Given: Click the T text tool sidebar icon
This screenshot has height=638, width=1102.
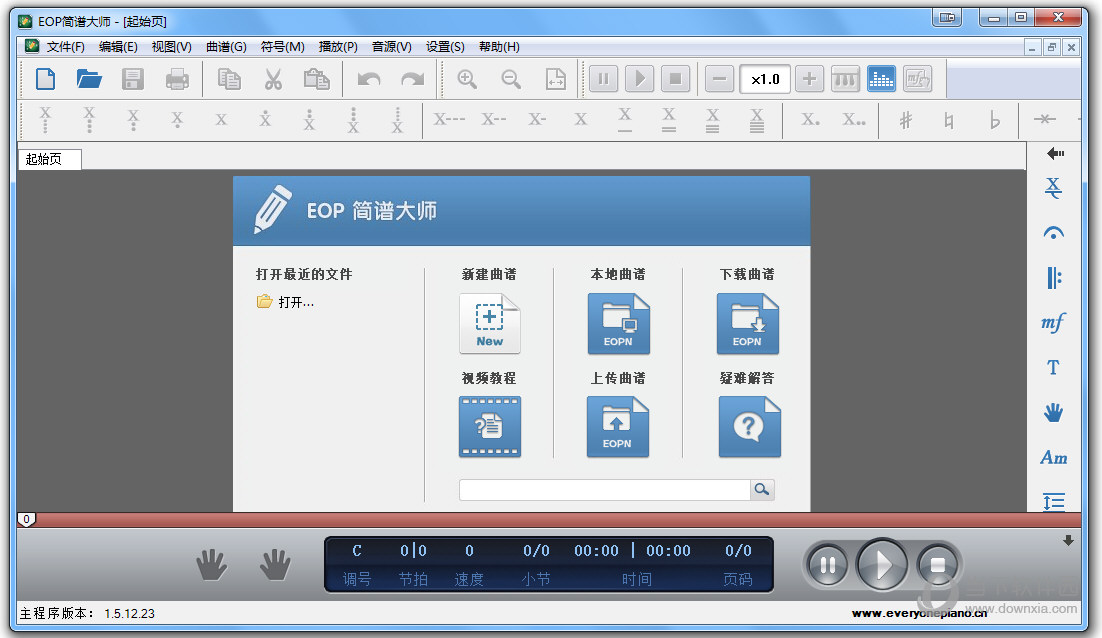Looking at the screenshot, I should [x=1053, y=367].
